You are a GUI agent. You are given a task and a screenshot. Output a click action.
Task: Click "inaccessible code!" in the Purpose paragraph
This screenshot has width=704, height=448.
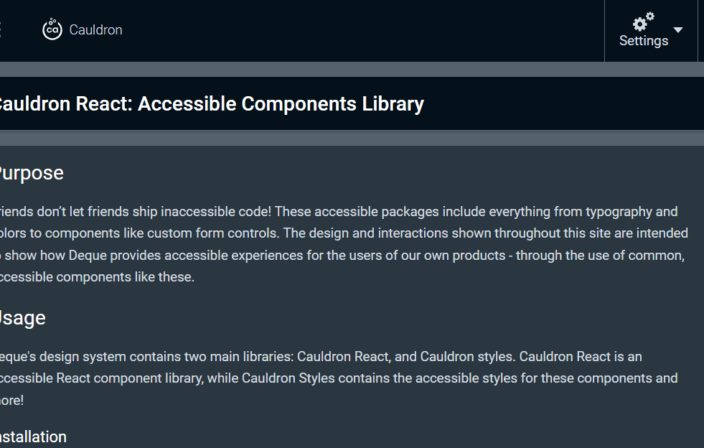pyautogui.click(x=210, y=211)
